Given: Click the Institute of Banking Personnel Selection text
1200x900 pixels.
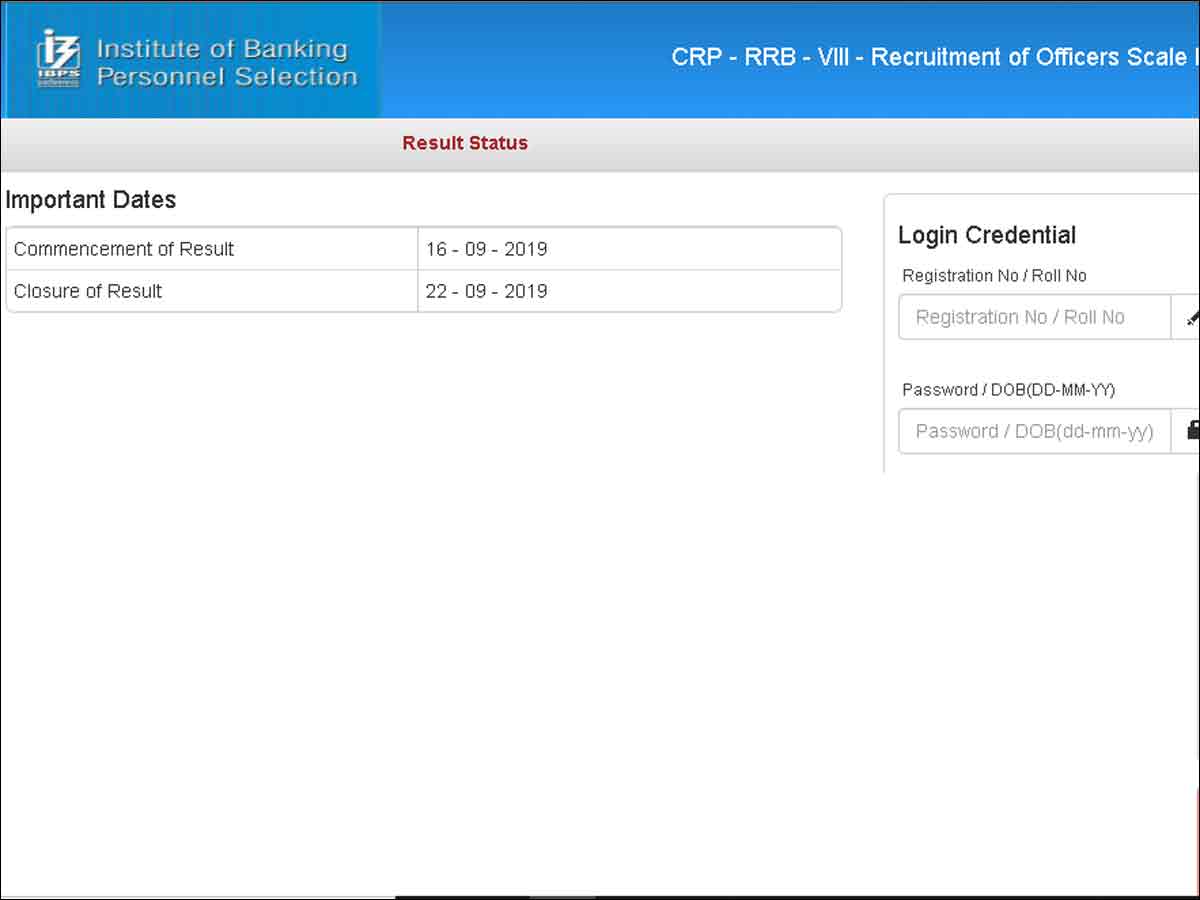Looking at the screenshot, I should click(x=226, y=62).
